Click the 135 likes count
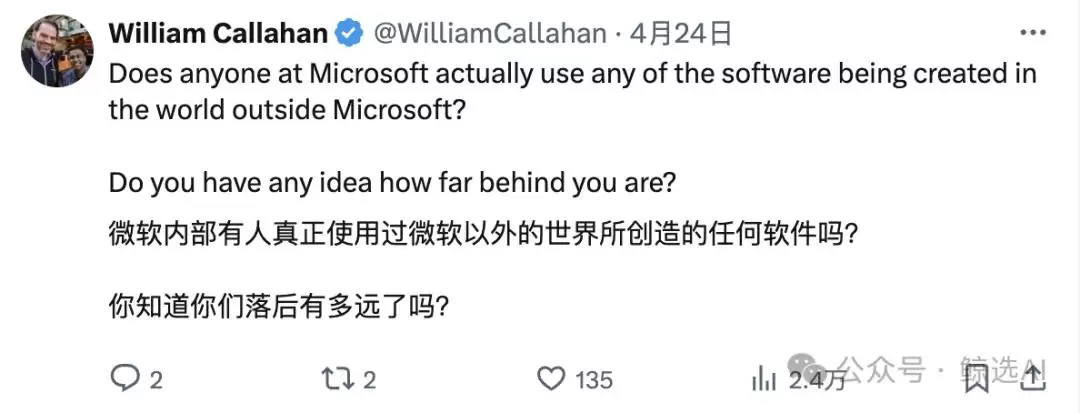Screen dimensions: 1080x413 [x=594, y=380]
